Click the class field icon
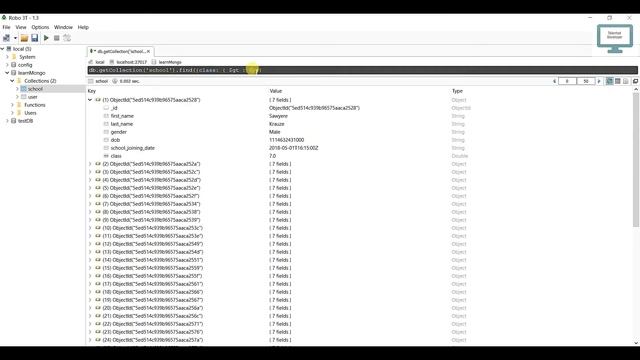 (x=106, y=156)
